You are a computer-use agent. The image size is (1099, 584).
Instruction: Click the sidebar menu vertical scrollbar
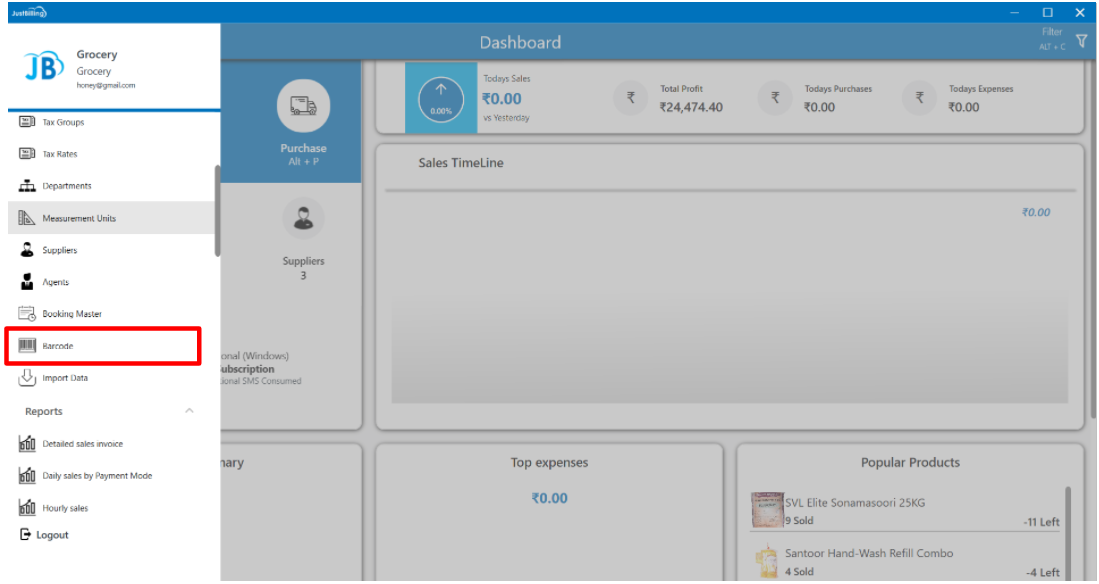217,210
